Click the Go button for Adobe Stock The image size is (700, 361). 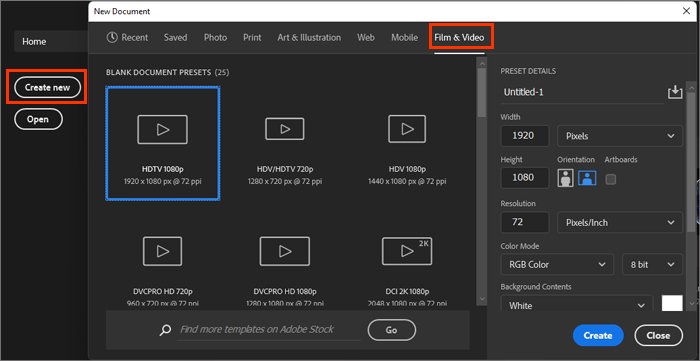[392, 330]
